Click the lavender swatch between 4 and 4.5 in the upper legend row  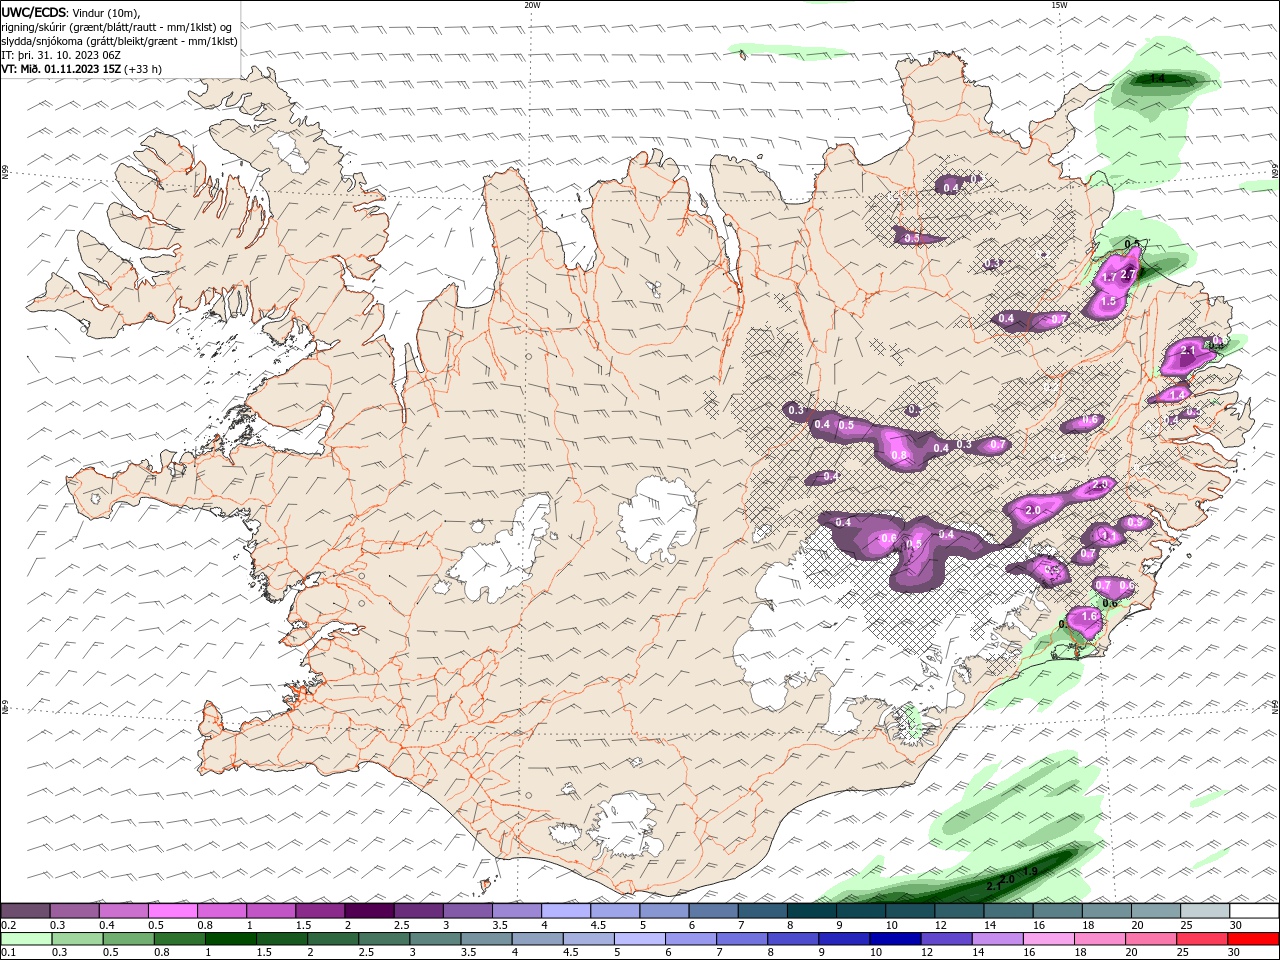tap(565, 911)
